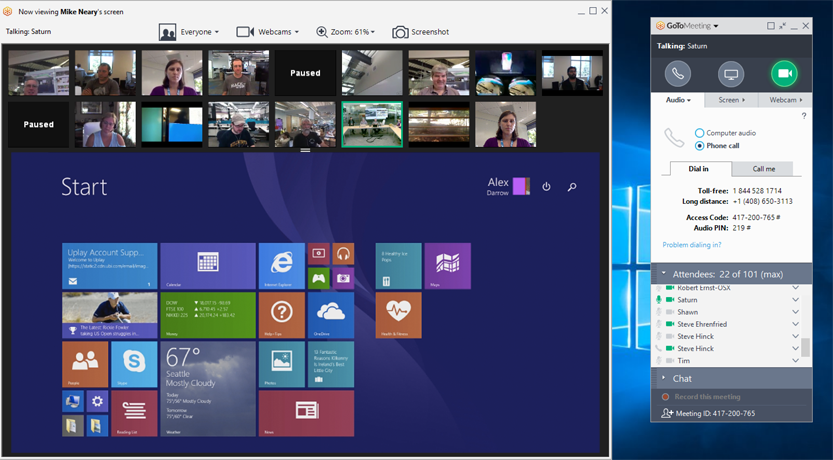Click the control panel grid-view window icon

771,25
